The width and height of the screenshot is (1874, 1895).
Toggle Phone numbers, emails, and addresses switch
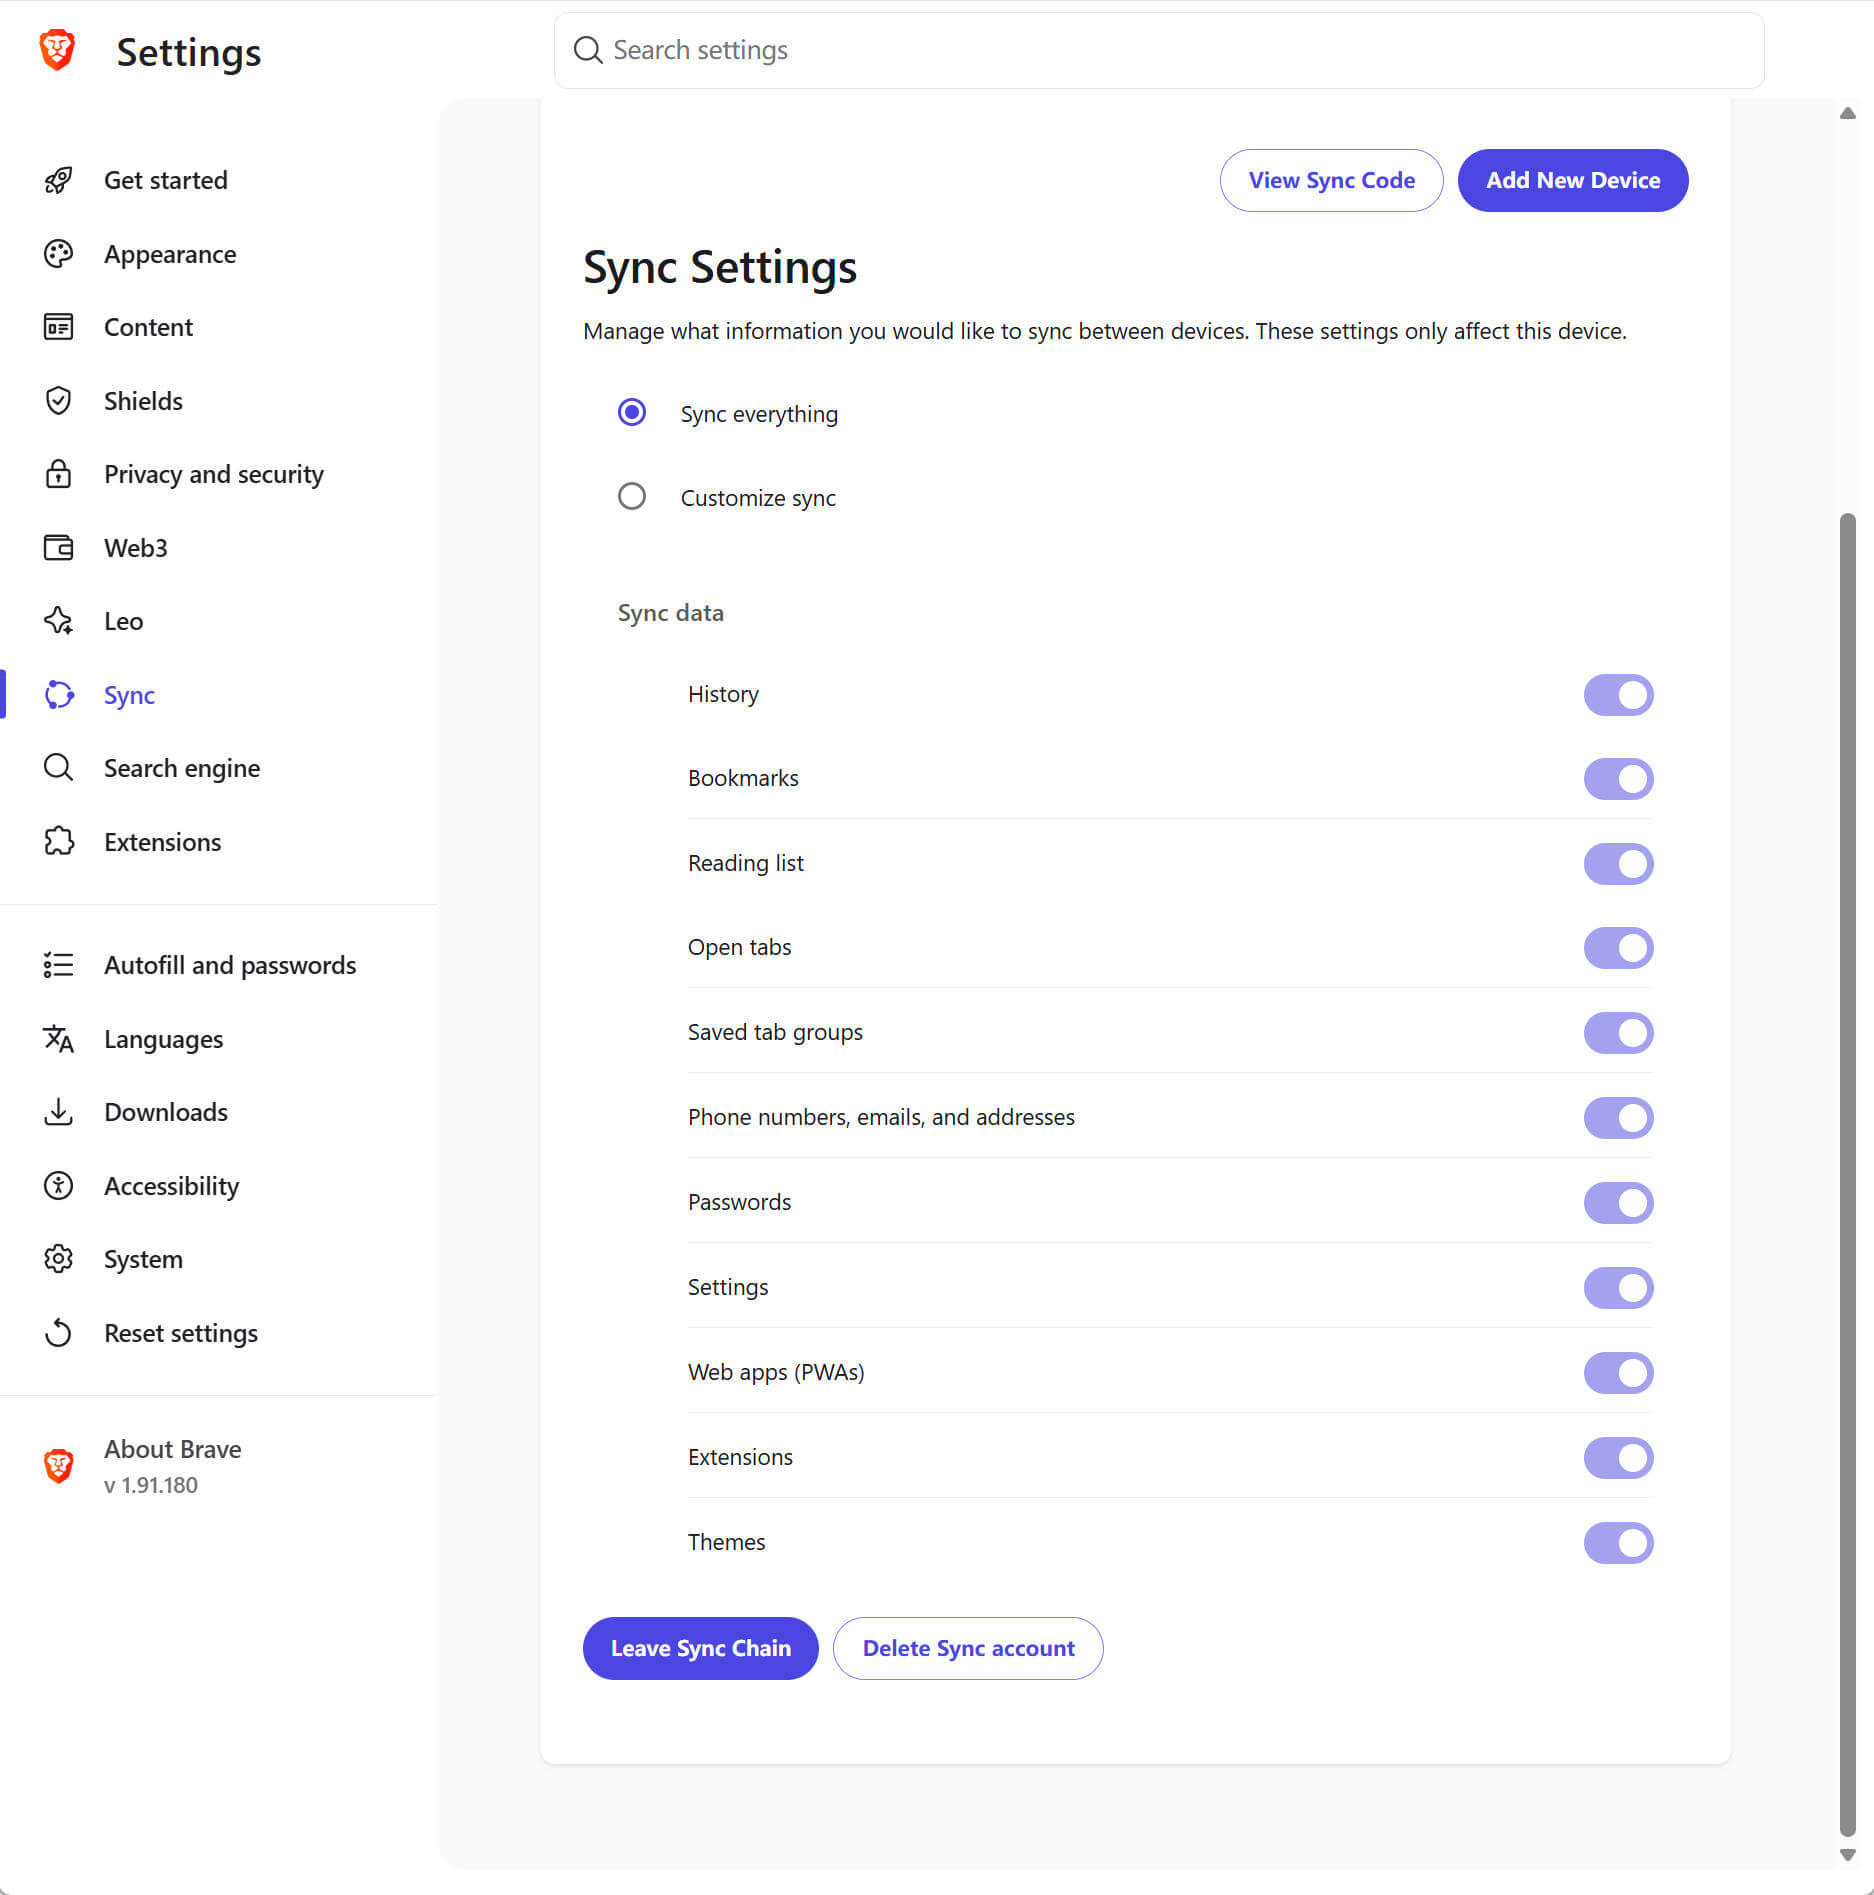tap(1618, 1118)
